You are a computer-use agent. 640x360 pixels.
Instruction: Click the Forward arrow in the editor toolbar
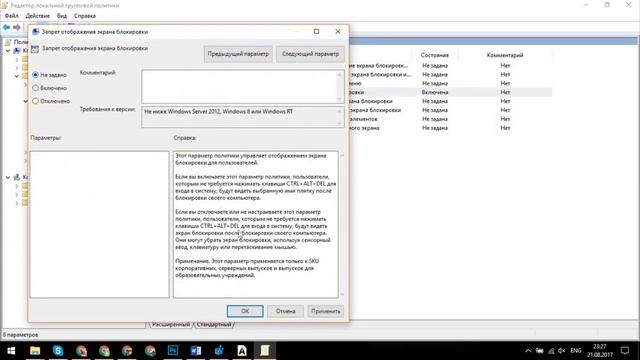[17, 27]
